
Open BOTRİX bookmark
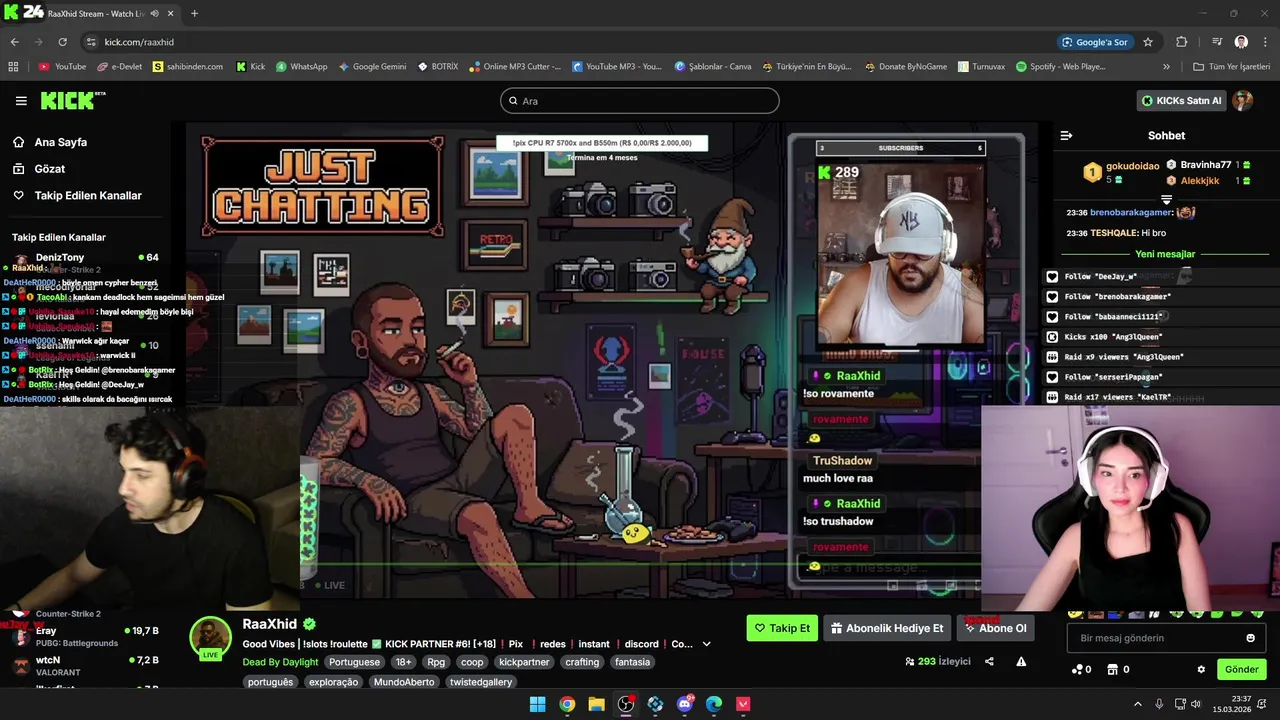438,67
